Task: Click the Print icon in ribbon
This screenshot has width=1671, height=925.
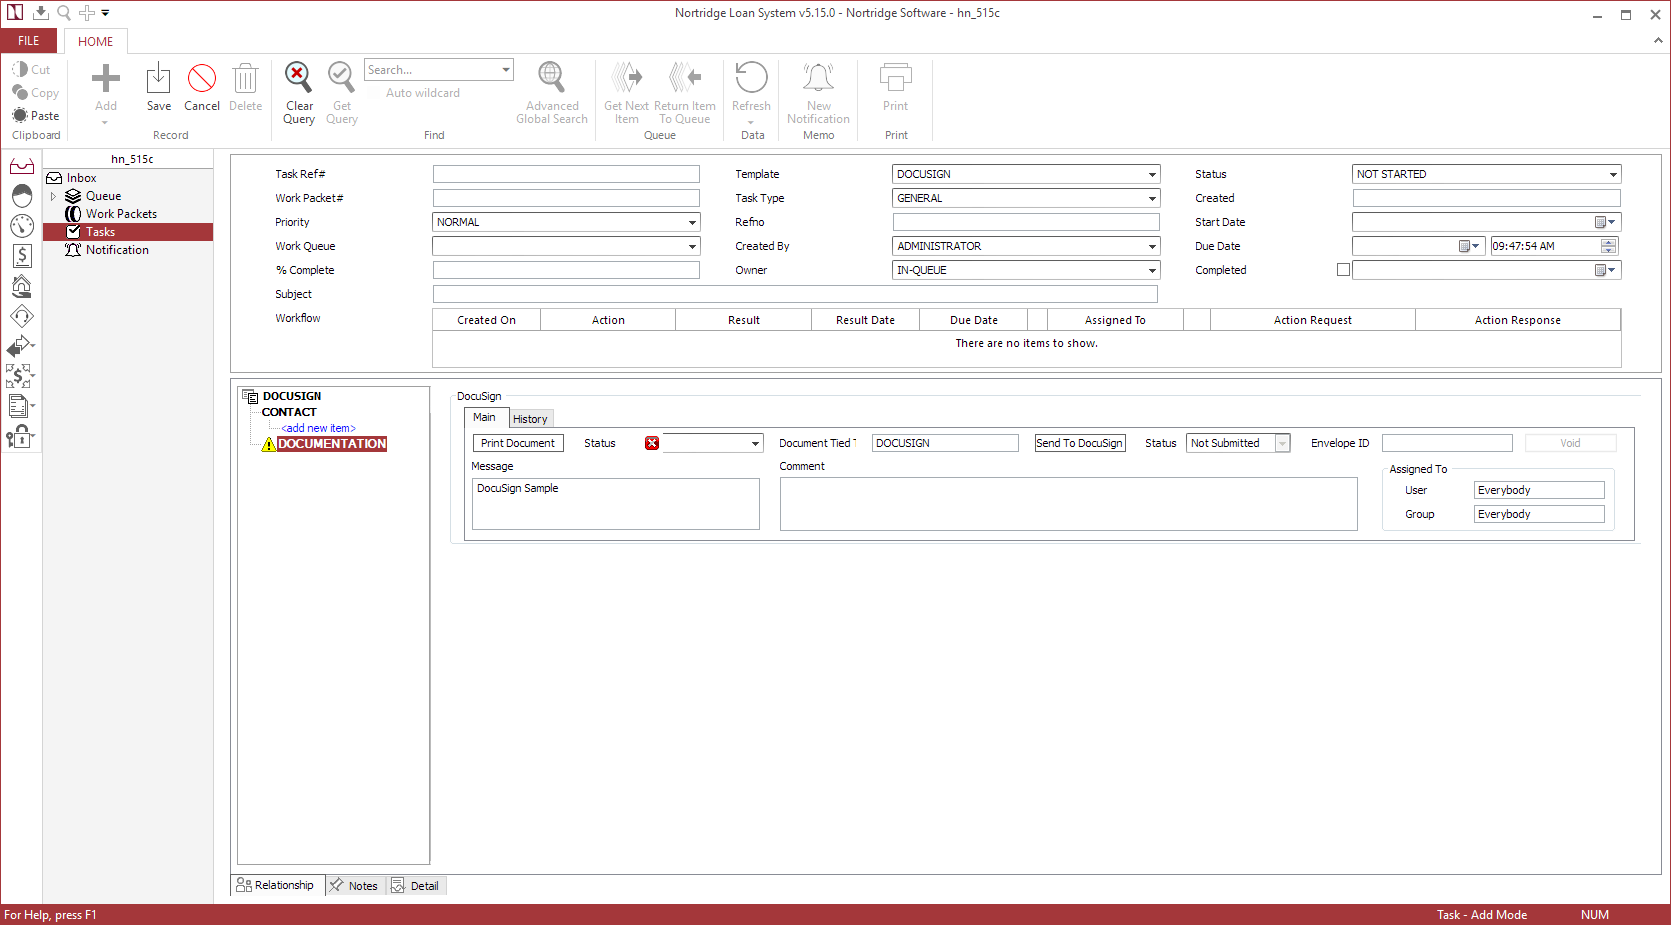Action: click(x=895, y=78)
